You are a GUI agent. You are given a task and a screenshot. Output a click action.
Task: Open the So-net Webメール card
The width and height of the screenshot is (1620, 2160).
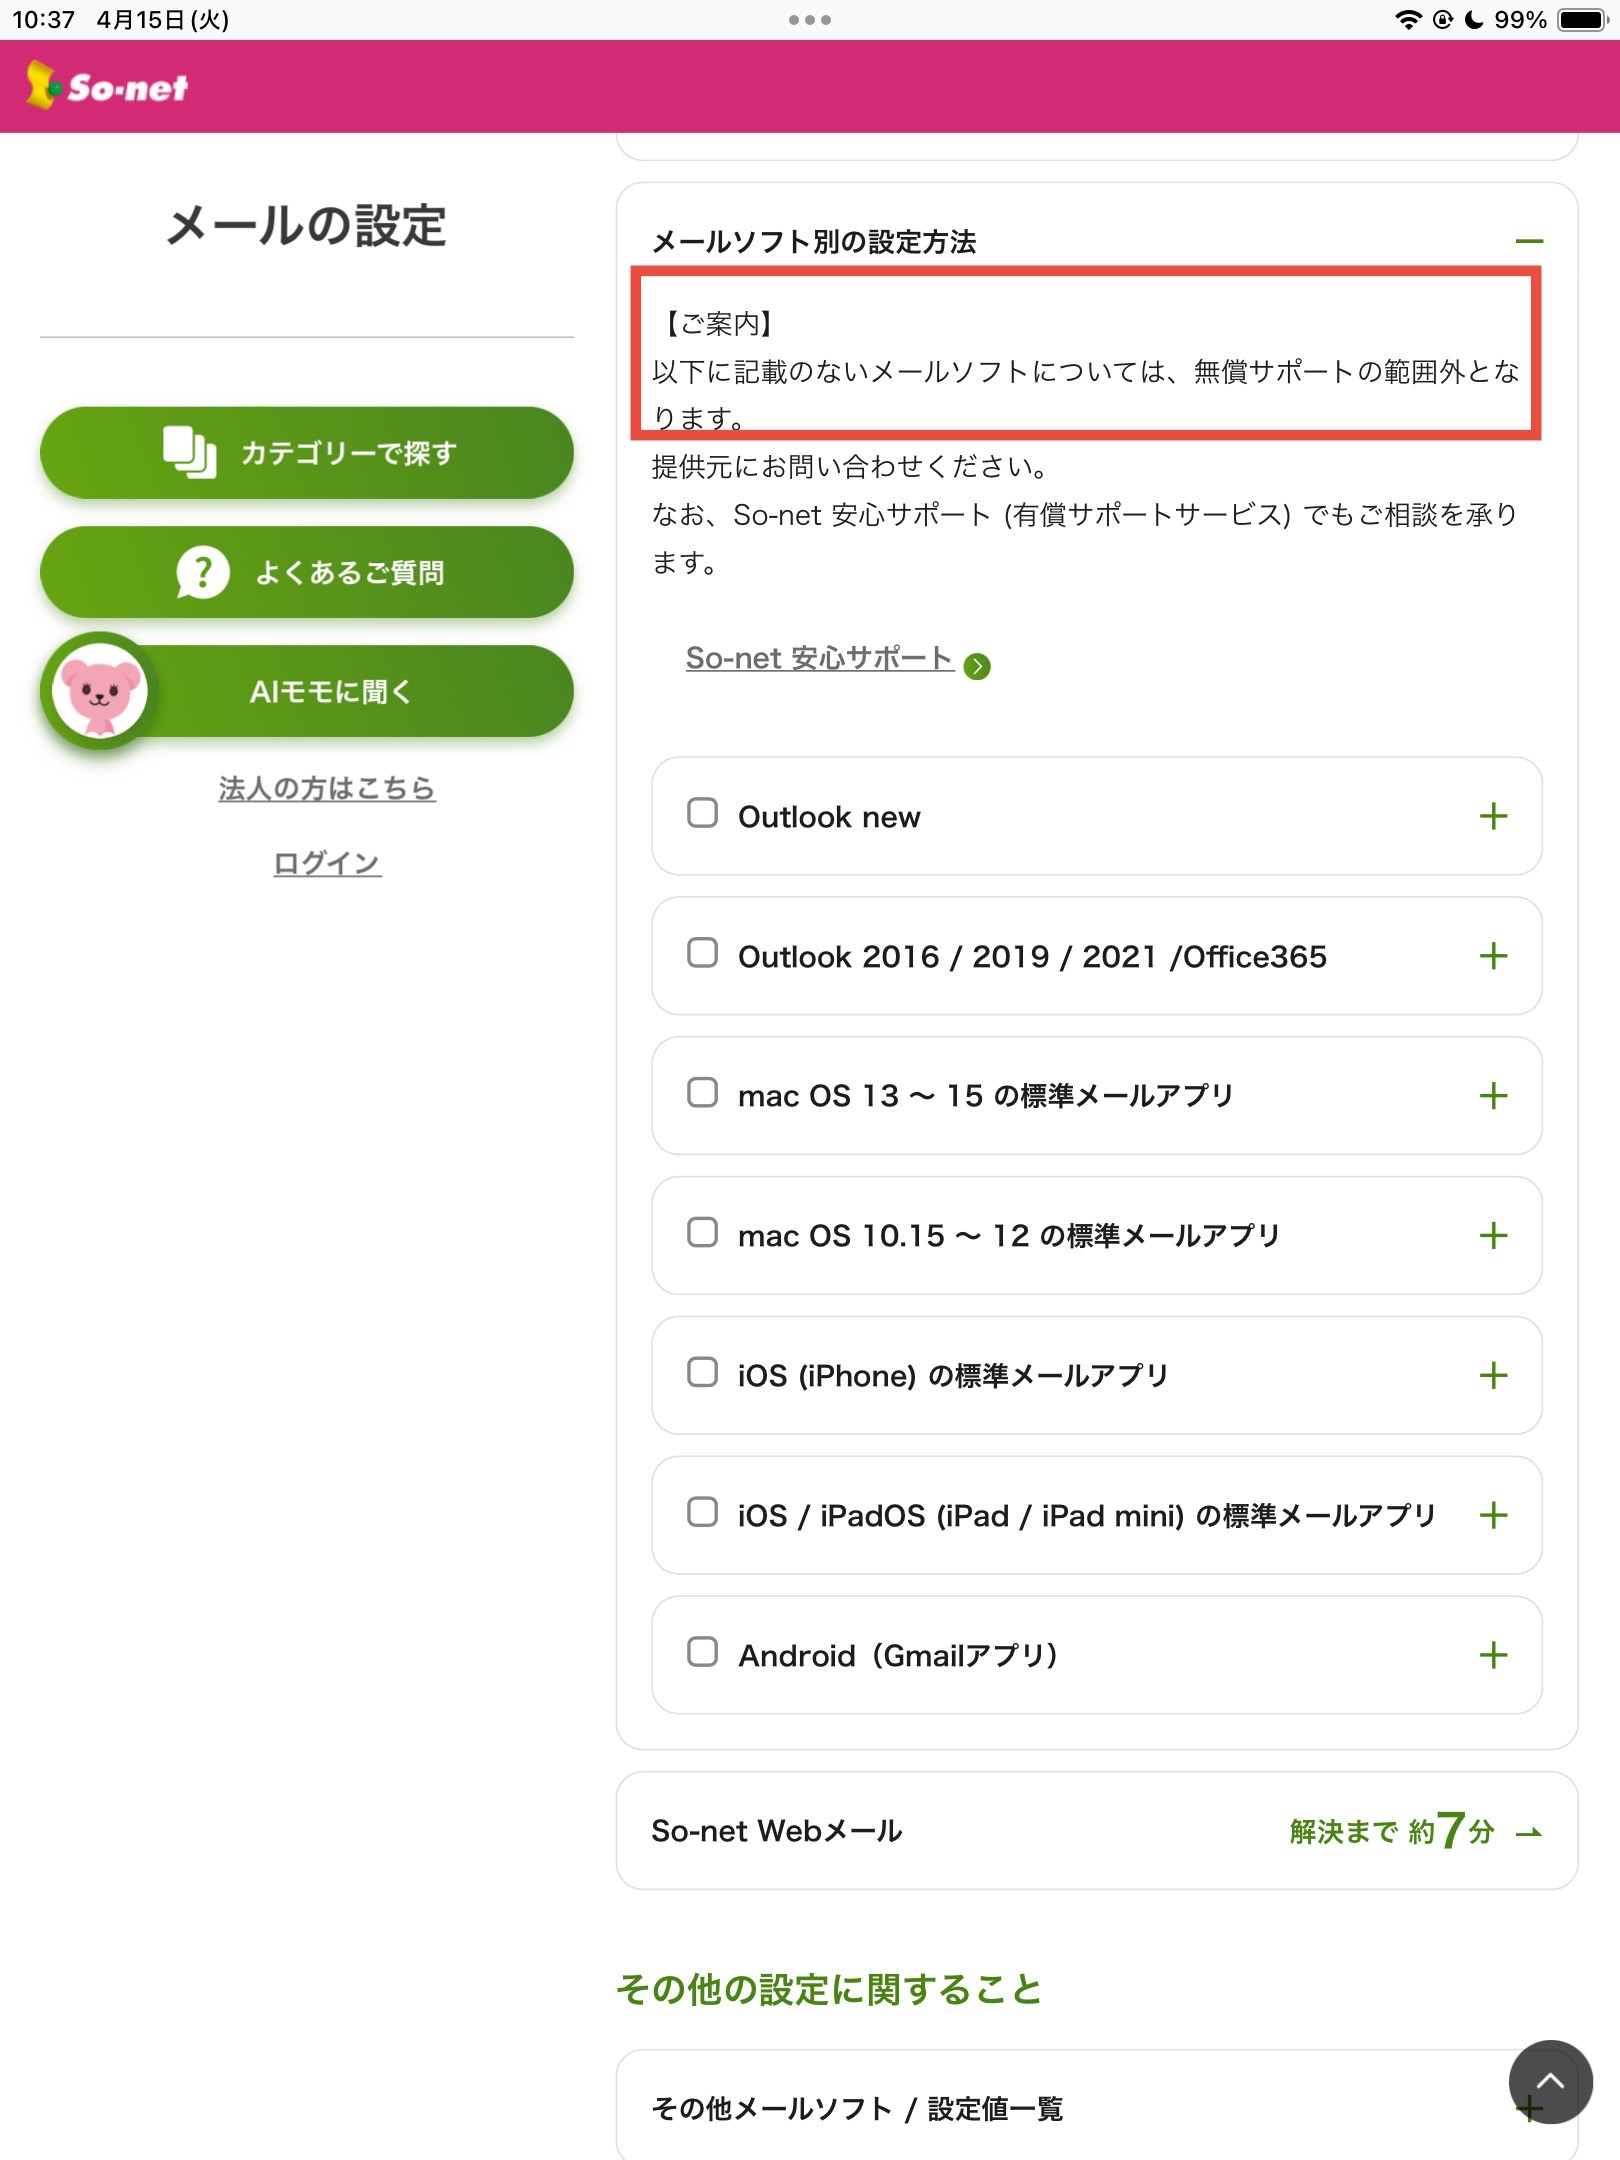1097,1831
